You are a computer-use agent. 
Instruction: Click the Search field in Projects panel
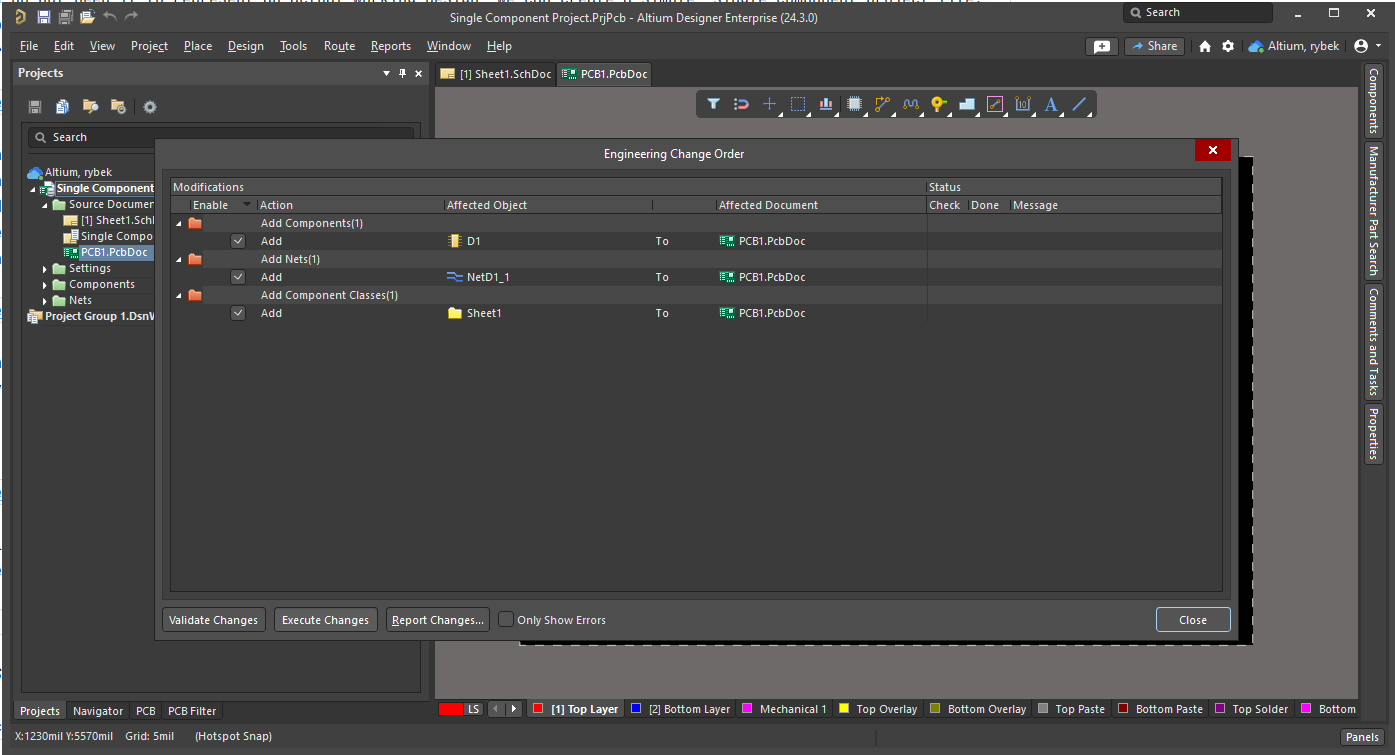coord(220,137)
